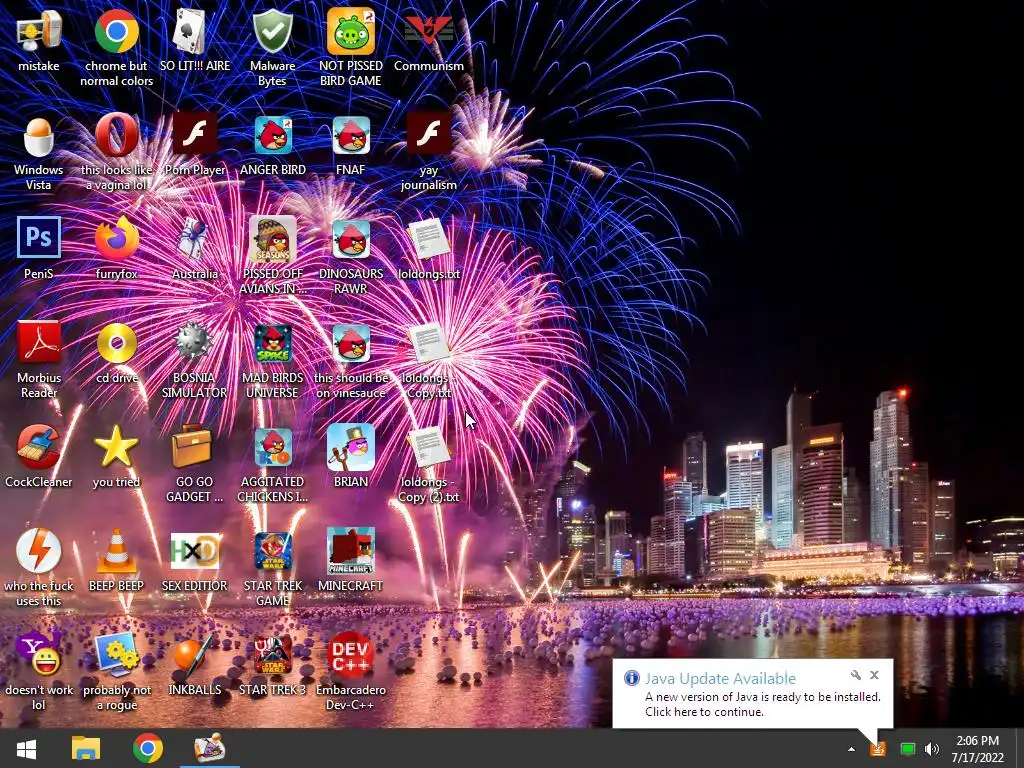Click 'NOT PISSED BIRD GAME' icon
This screenshot has height=768, width=1024.
tap(351, 31)
